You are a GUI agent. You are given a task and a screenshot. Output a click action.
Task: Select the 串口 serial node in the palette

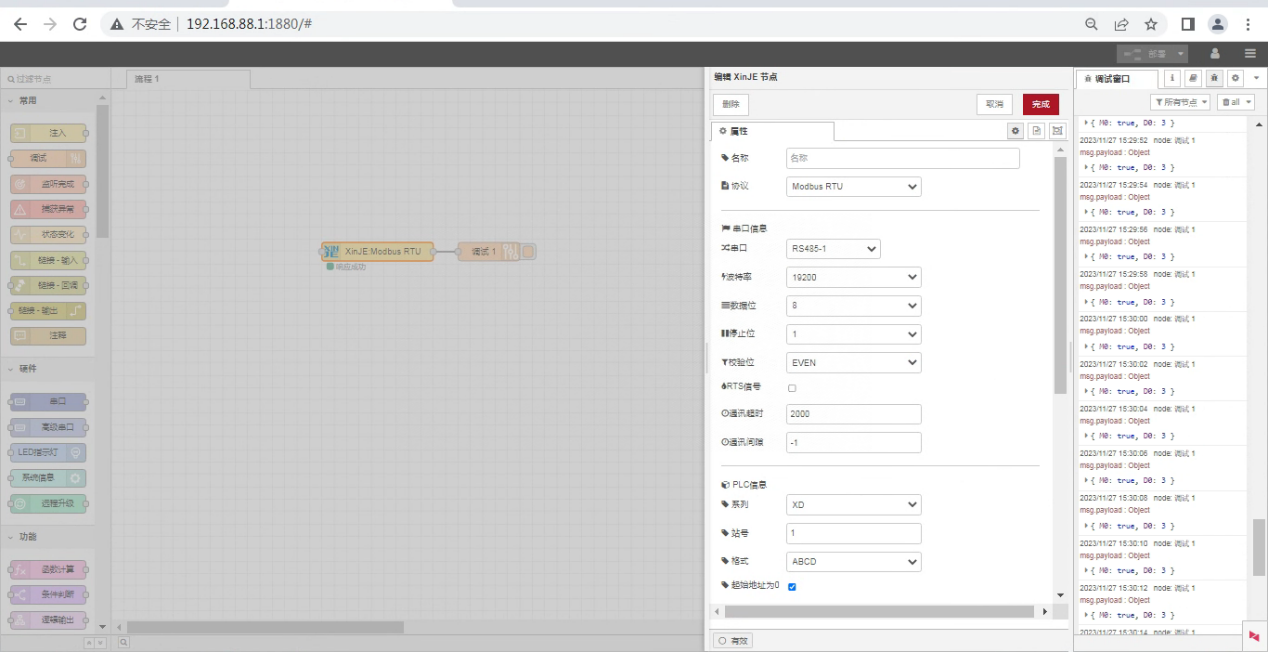tap(48, 402)
